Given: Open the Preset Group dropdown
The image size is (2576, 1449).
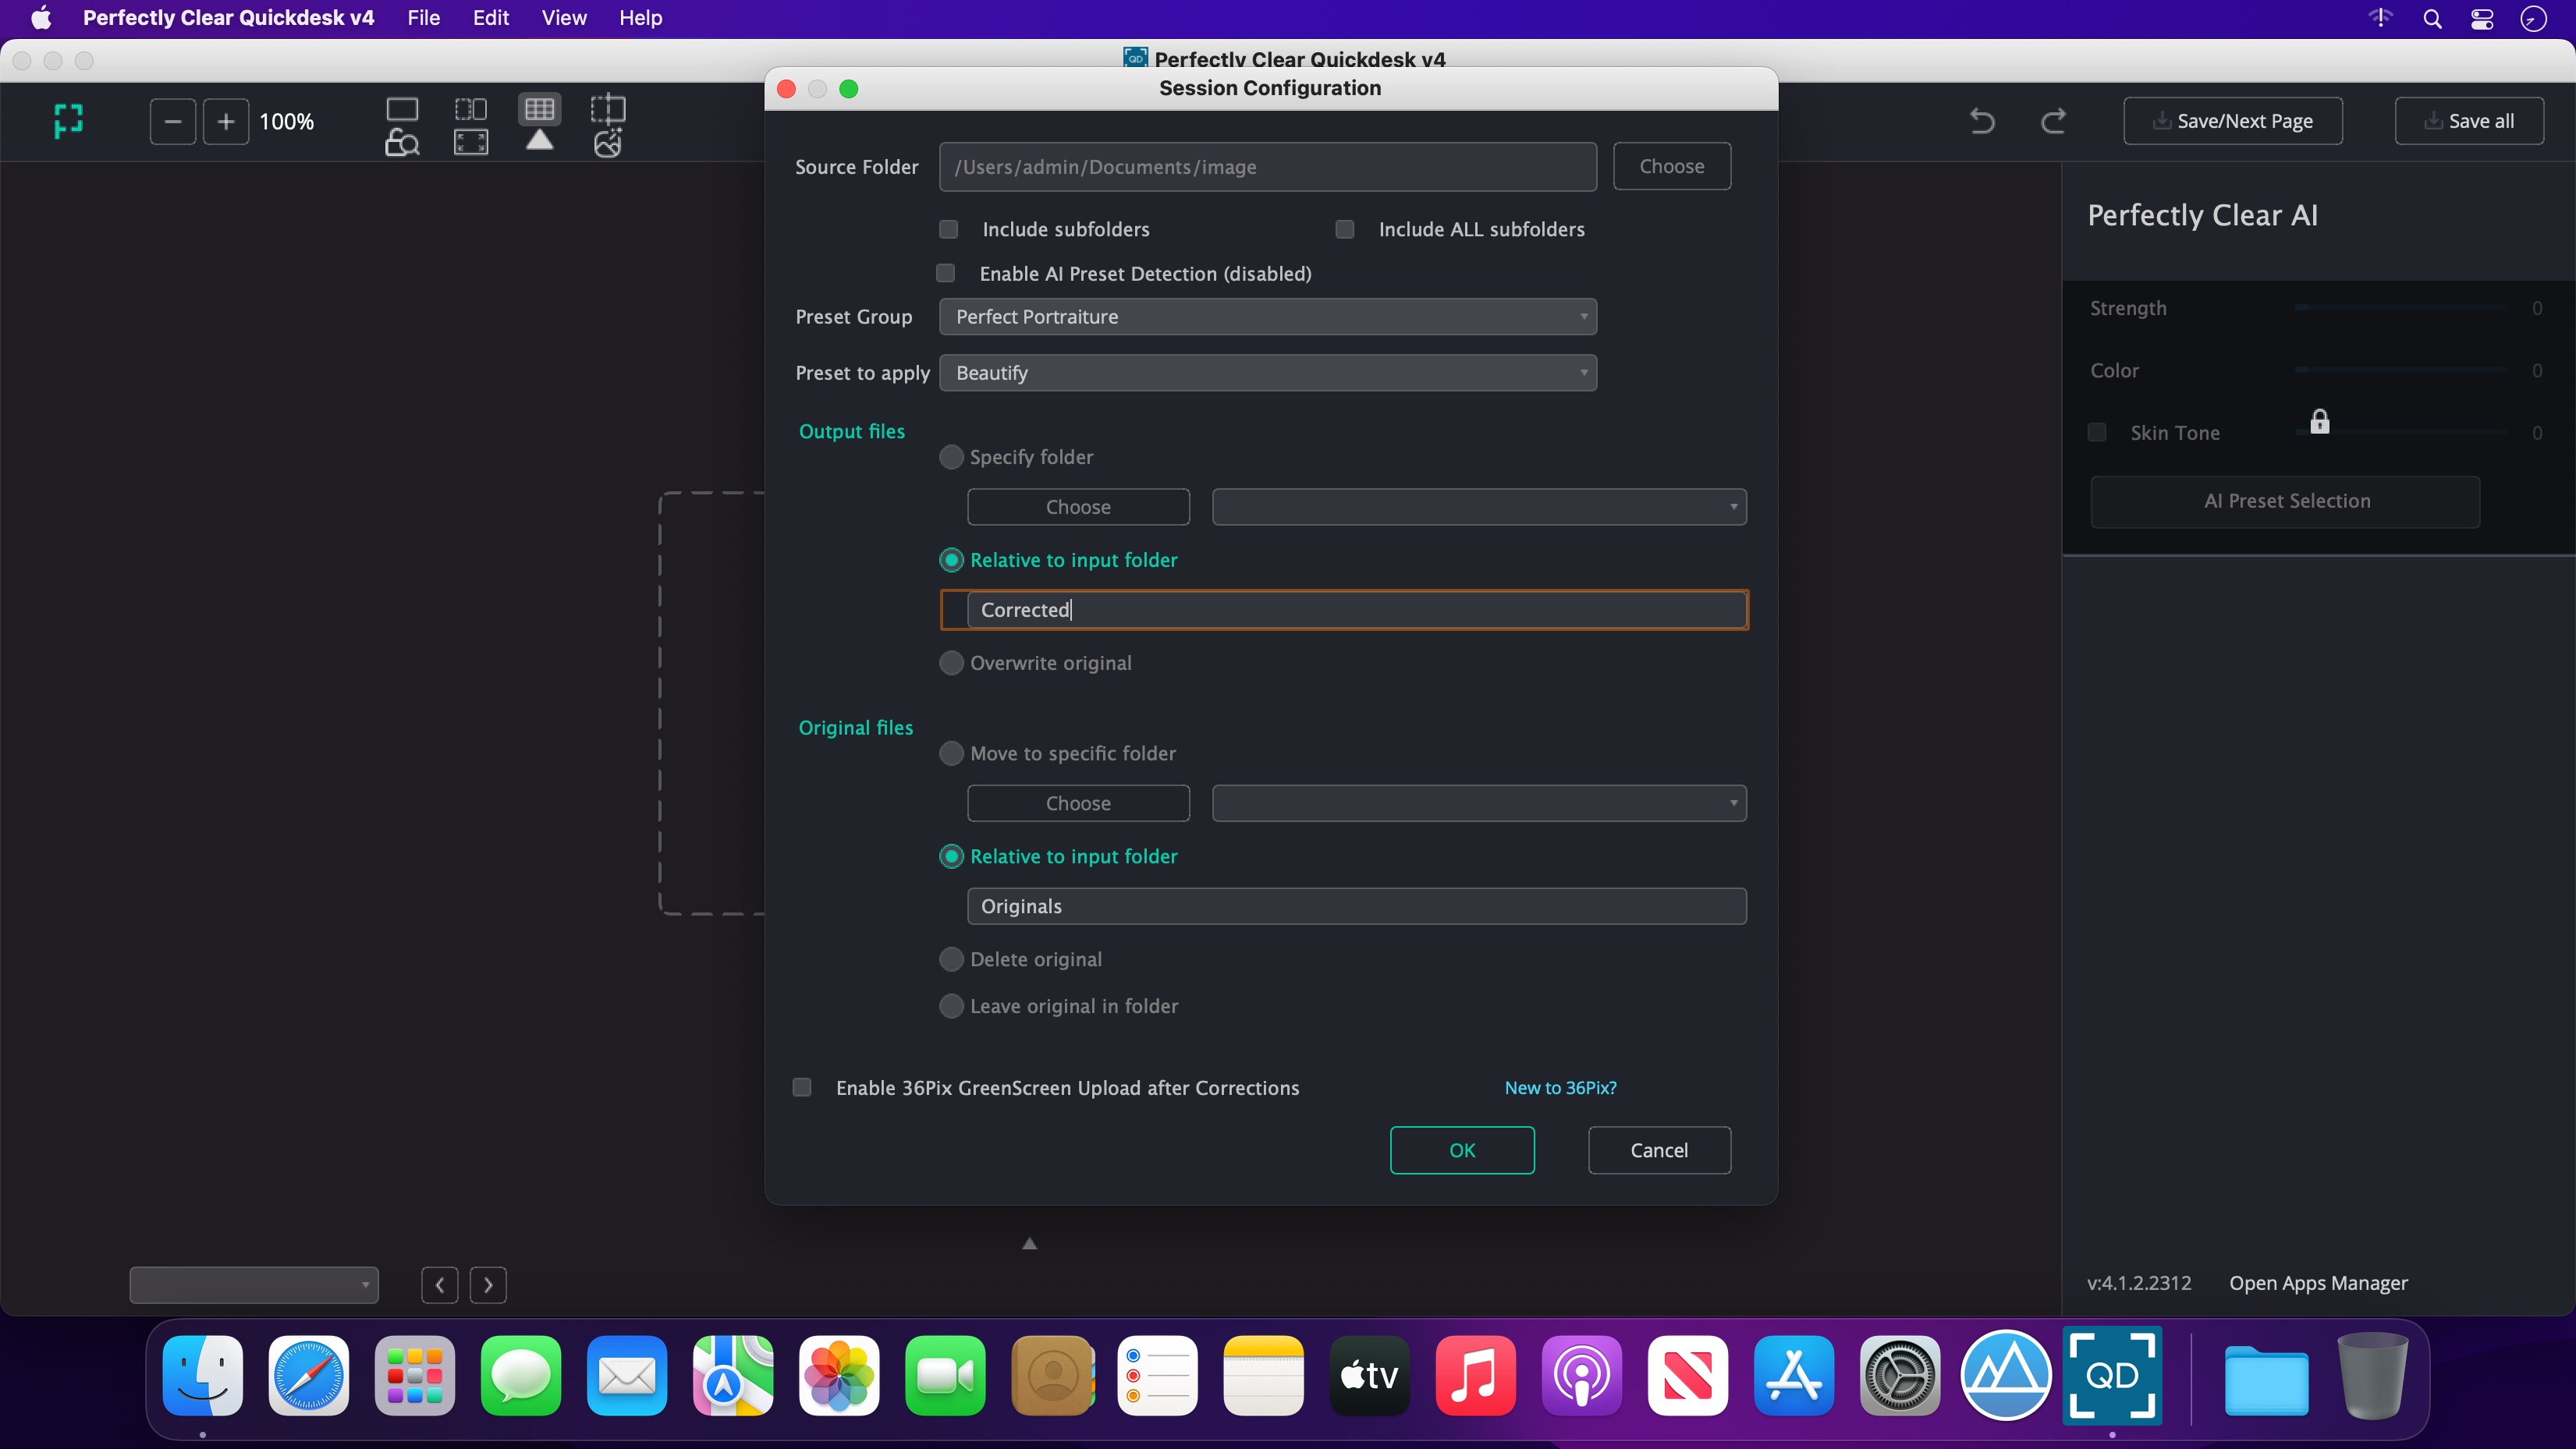Looking at the screenshot, I should (x=1268, y=317).
